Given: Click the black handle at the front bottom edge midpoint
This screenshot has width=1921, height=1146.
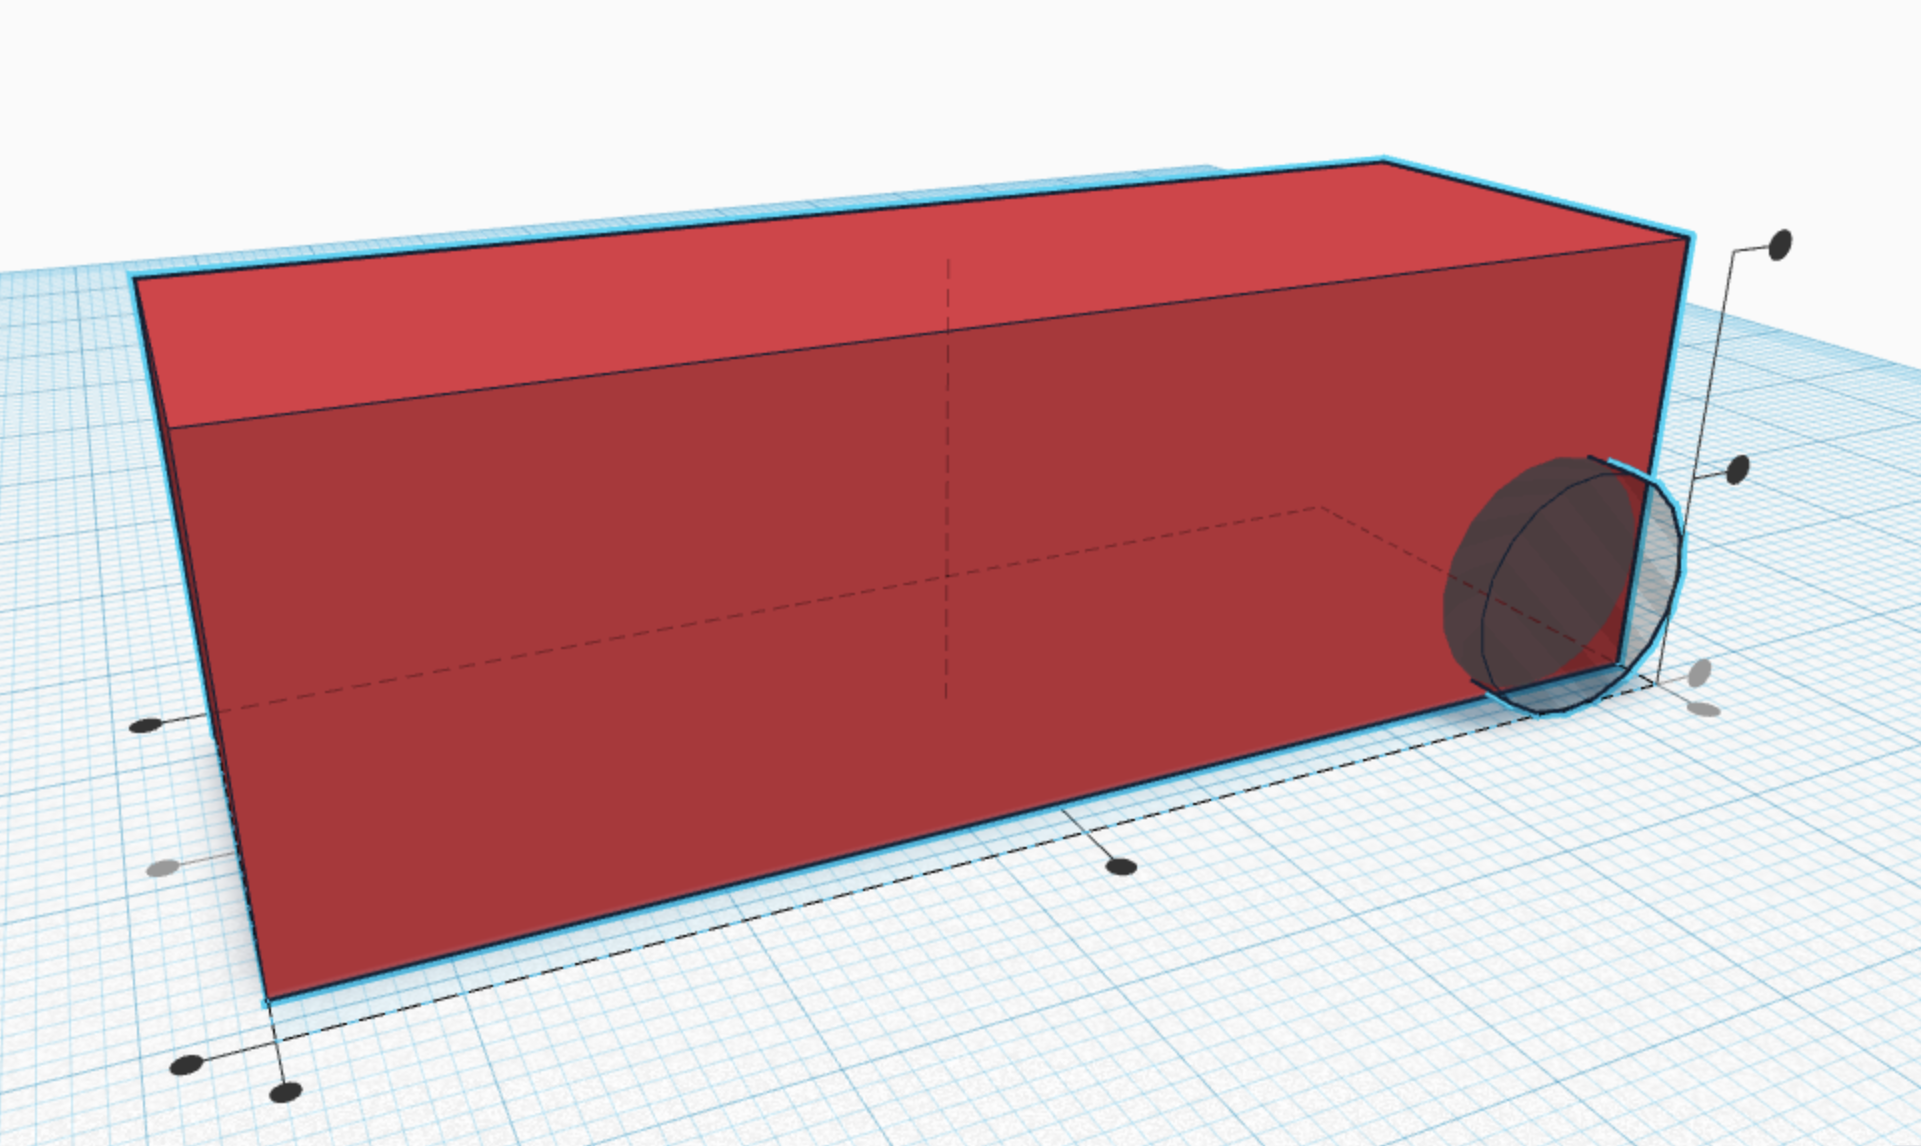Looking at the screenshot, I should coord(1121,867).
